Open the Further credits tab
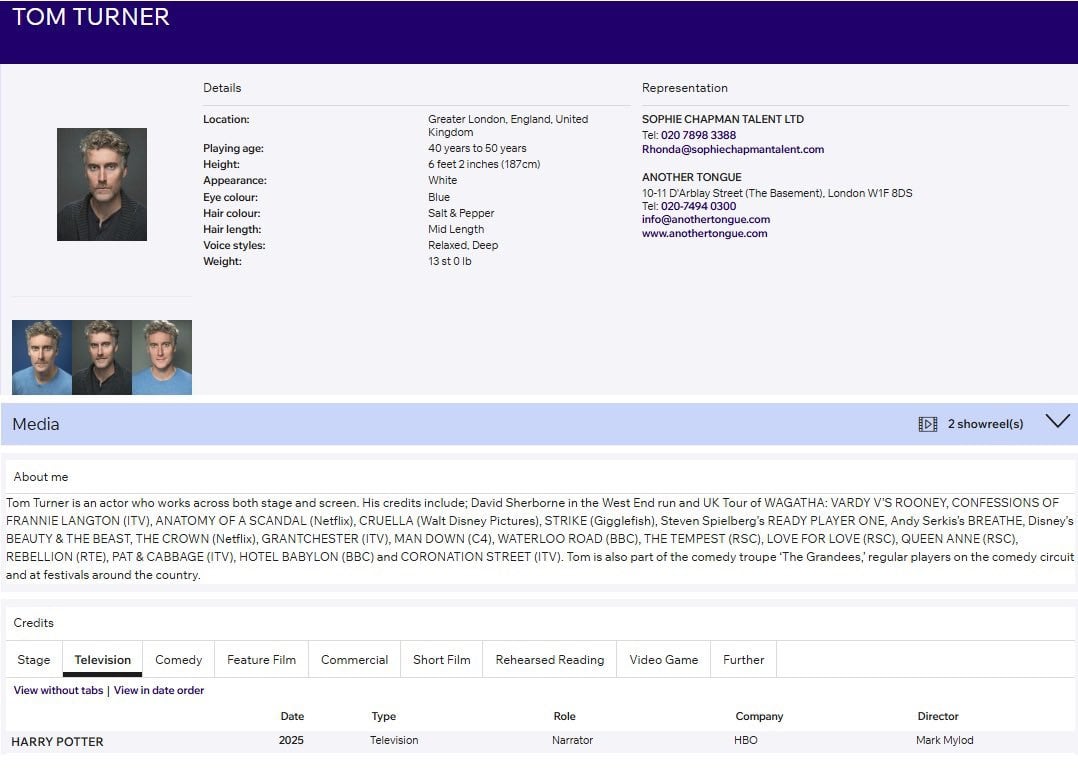Image resolution: width=1078 pixels, height=772 pixels. click(743, 660)
